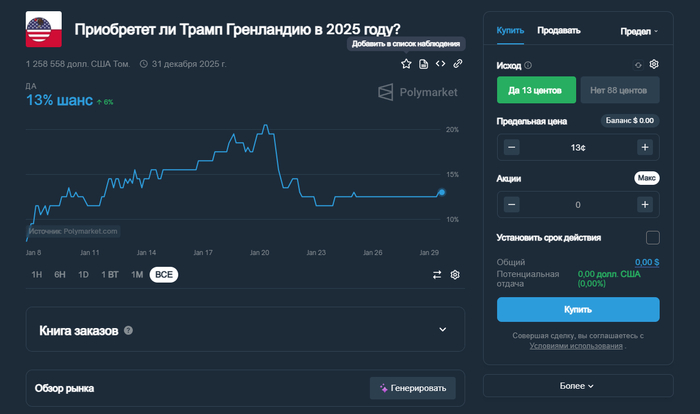Screen dimensions: 700x414
Task: Expand the Книга заказов section
Action: pyautogui.click(x=443, y=329)
